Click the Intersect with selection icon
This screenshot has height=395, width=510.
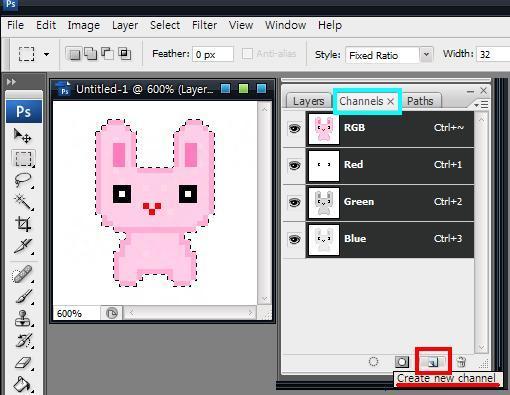tap(125, 54)
